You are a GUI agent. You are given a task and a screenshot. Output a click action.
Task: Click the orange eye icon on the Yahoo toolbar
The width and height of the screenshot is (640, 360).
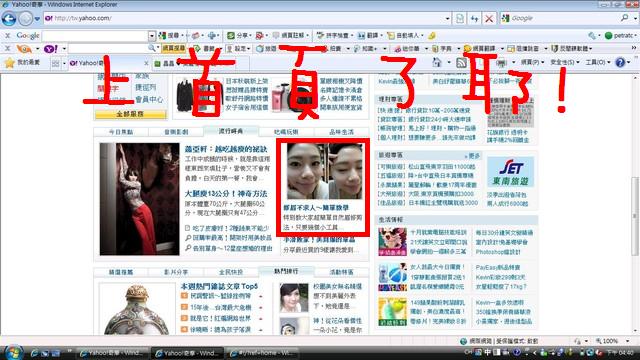[24, 49]
